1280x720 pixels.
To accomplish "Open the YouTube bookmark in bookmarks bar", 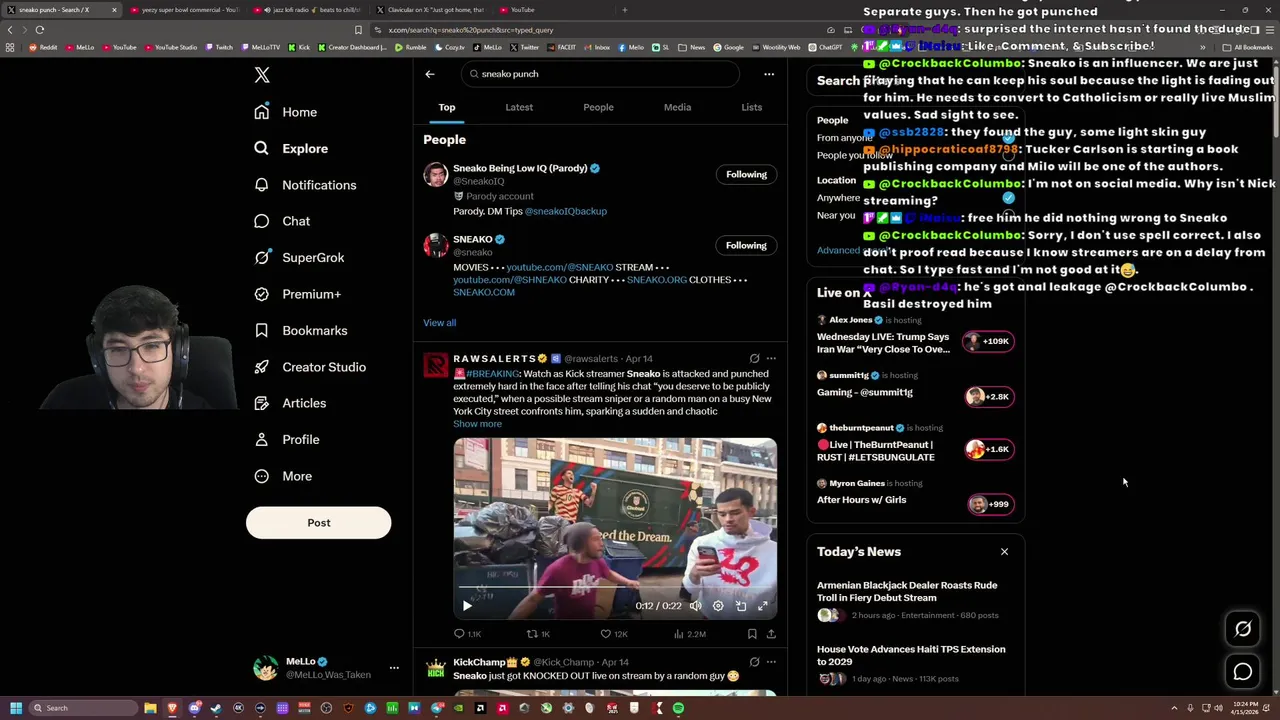I will tap(119, 47).
